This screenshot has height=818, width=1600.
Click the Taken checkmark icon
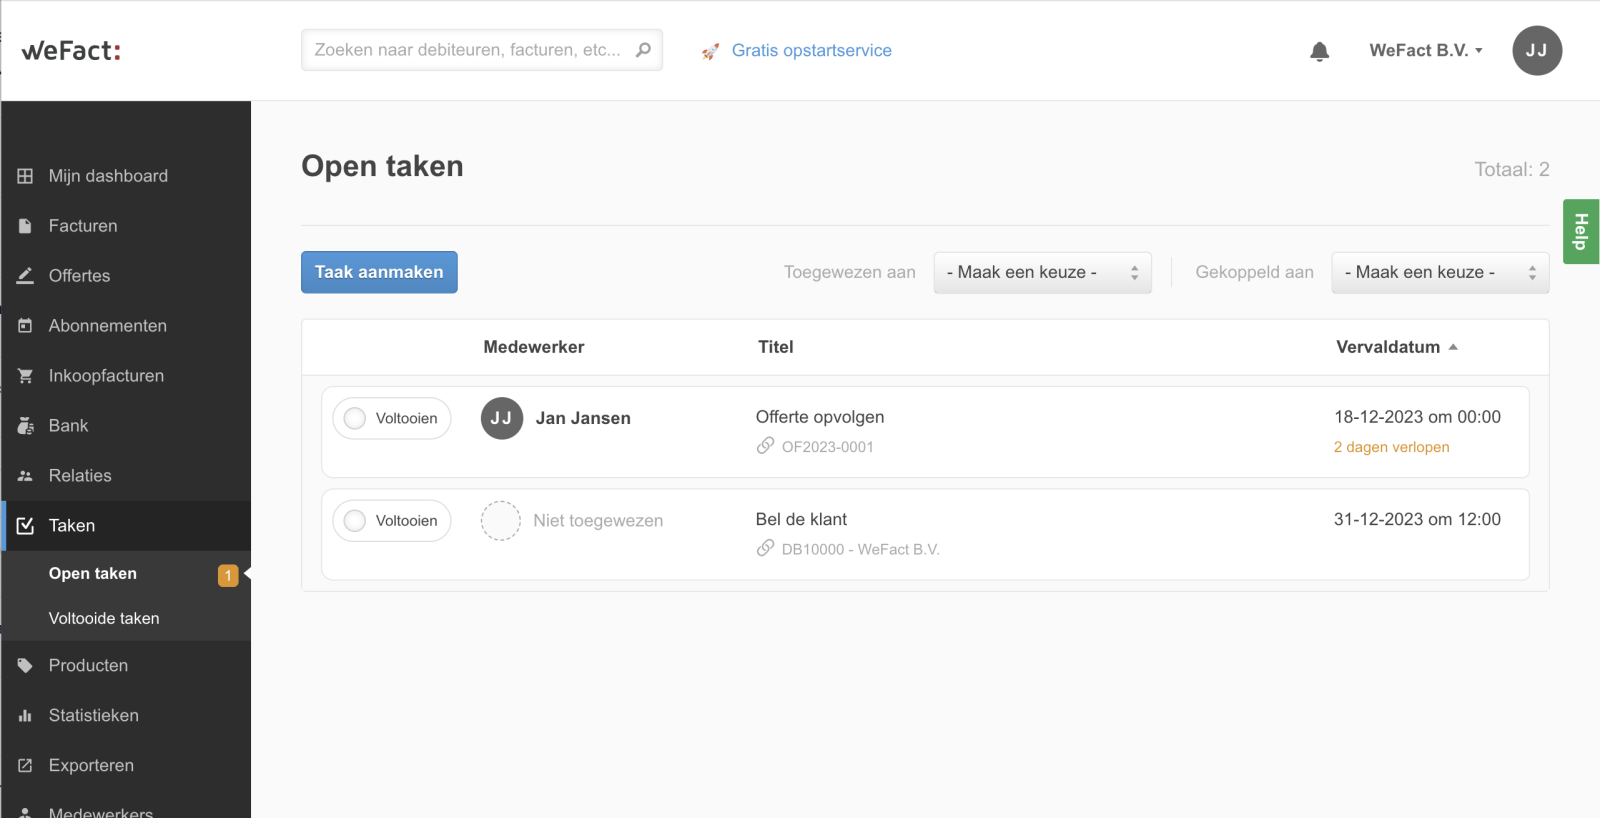25,526
